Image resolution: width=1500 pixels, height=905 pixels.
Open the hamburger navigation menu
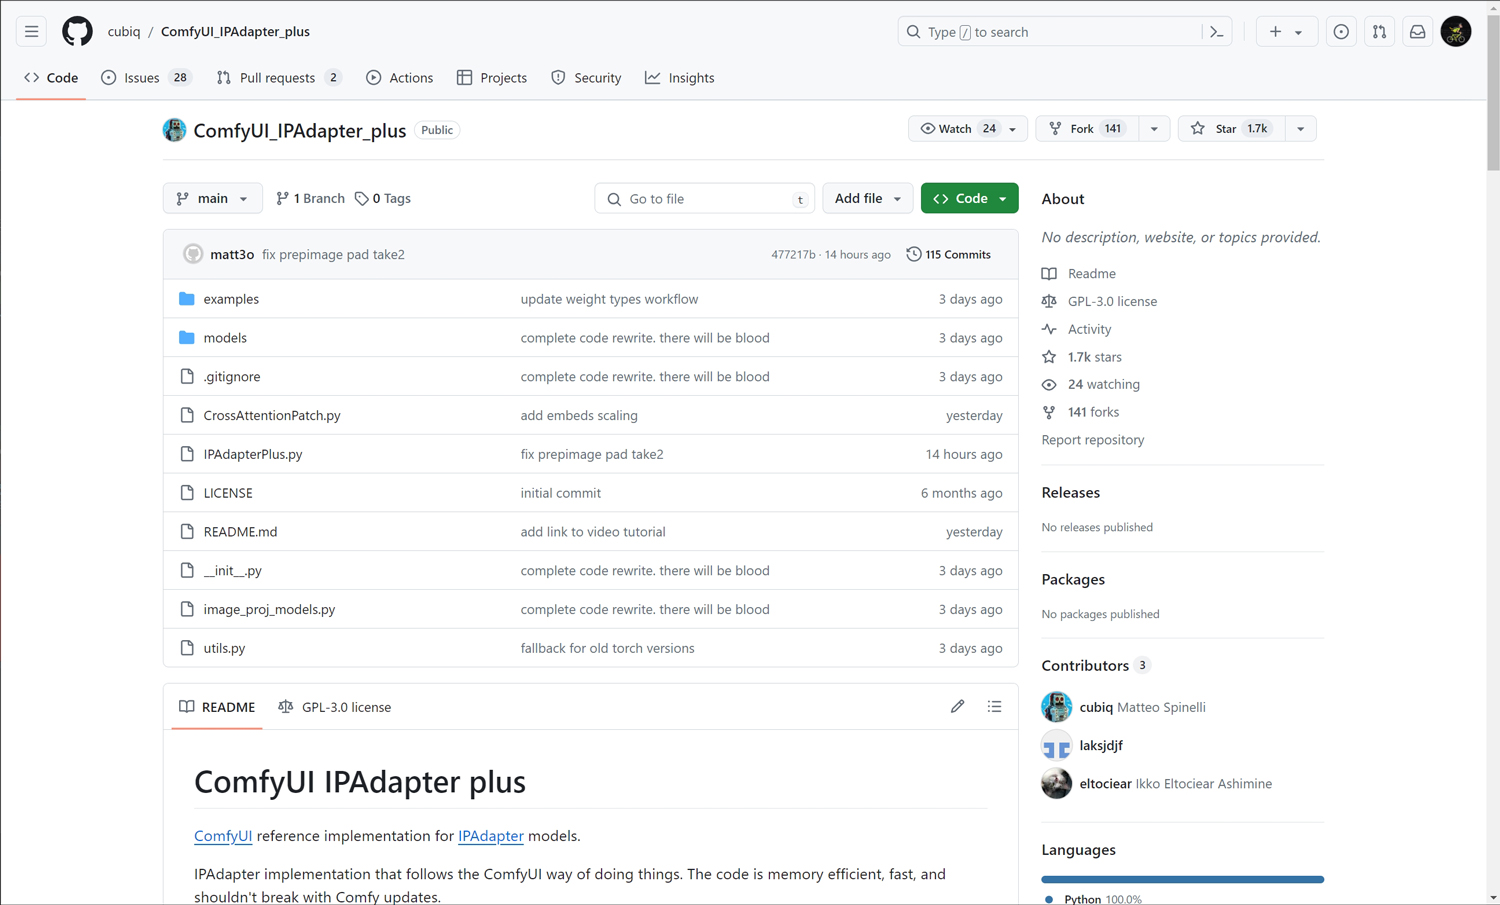click(x=32, y=32)
